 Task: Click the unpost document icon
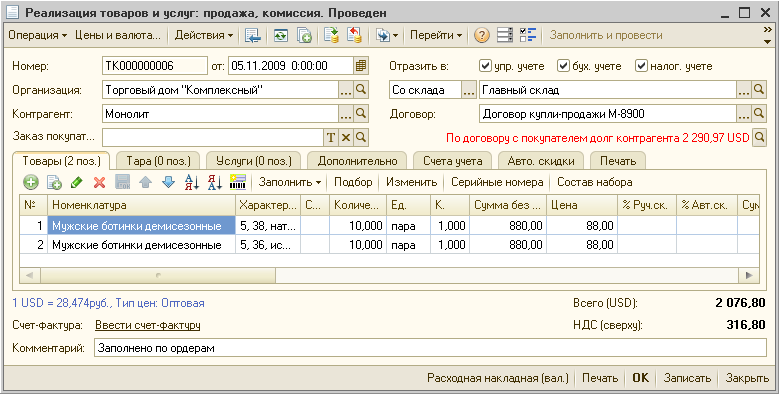click(x=354, y=35)
